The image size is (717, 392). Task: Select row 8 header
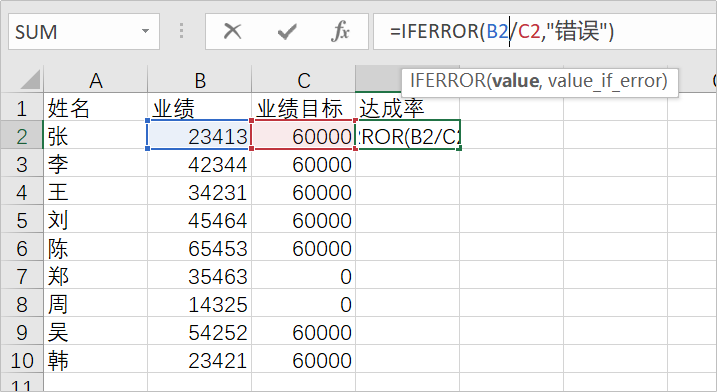click(21, 304)
